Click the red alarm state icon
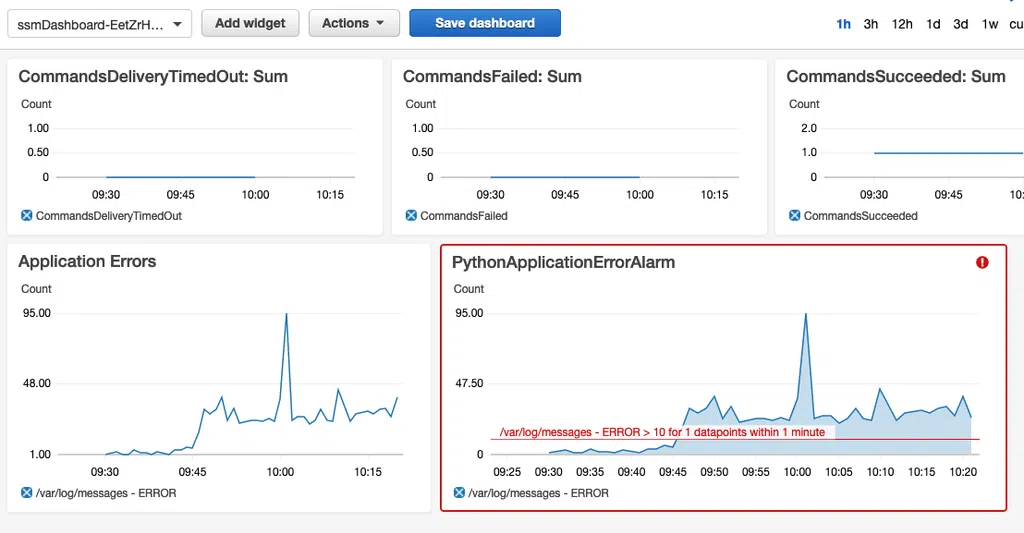The image size is (1024, 533). (x=982, y=263)
